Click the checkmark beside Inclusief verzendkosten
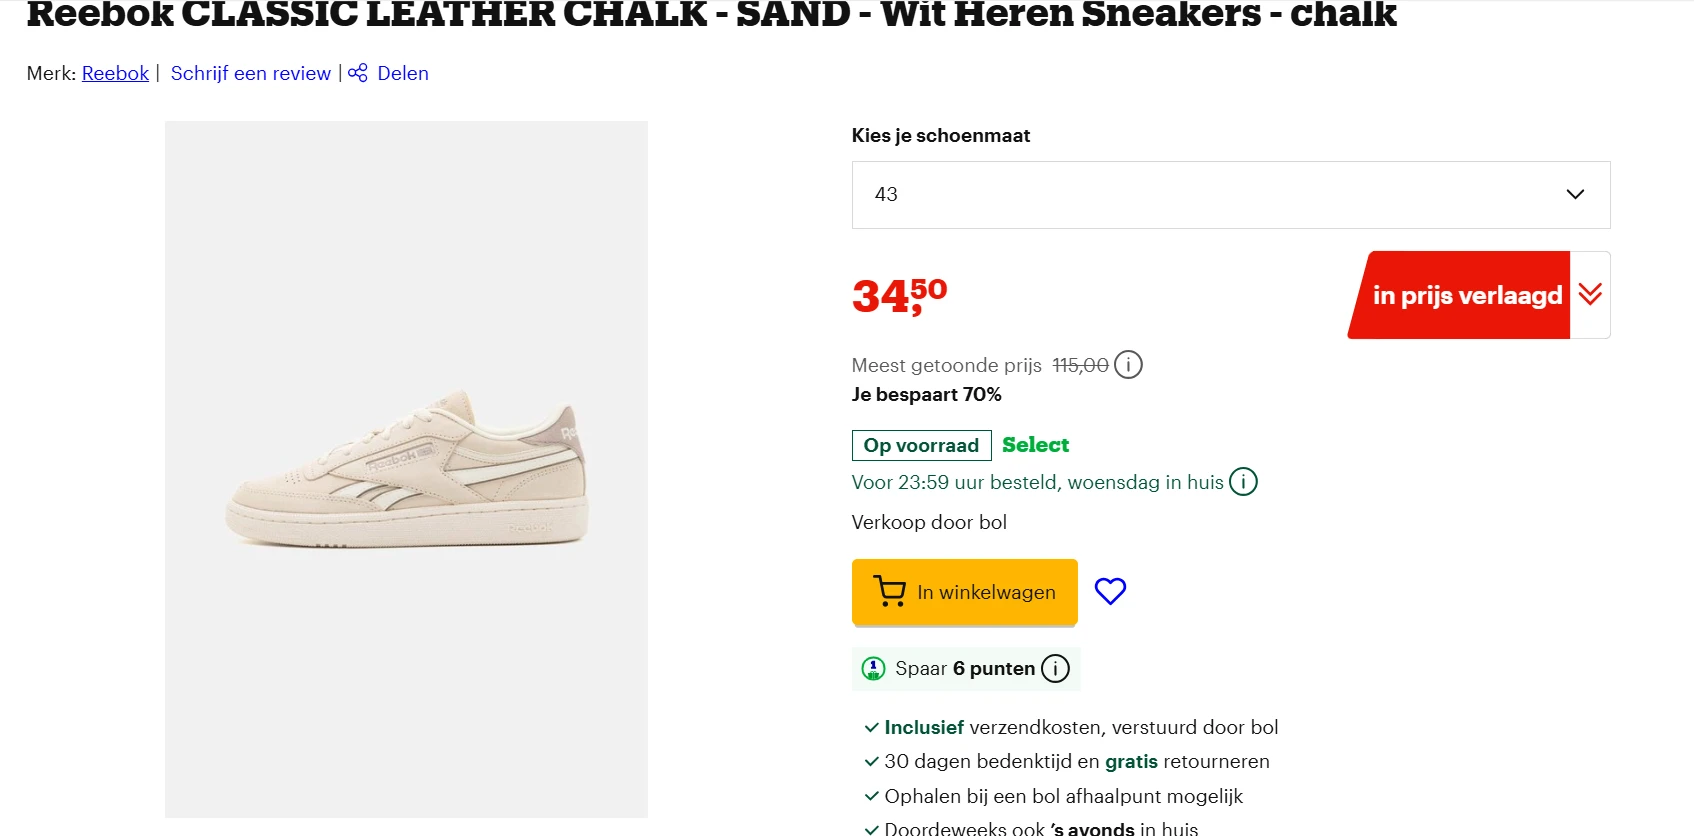This screenshot has height=836, width=1694. pos(869,728)
